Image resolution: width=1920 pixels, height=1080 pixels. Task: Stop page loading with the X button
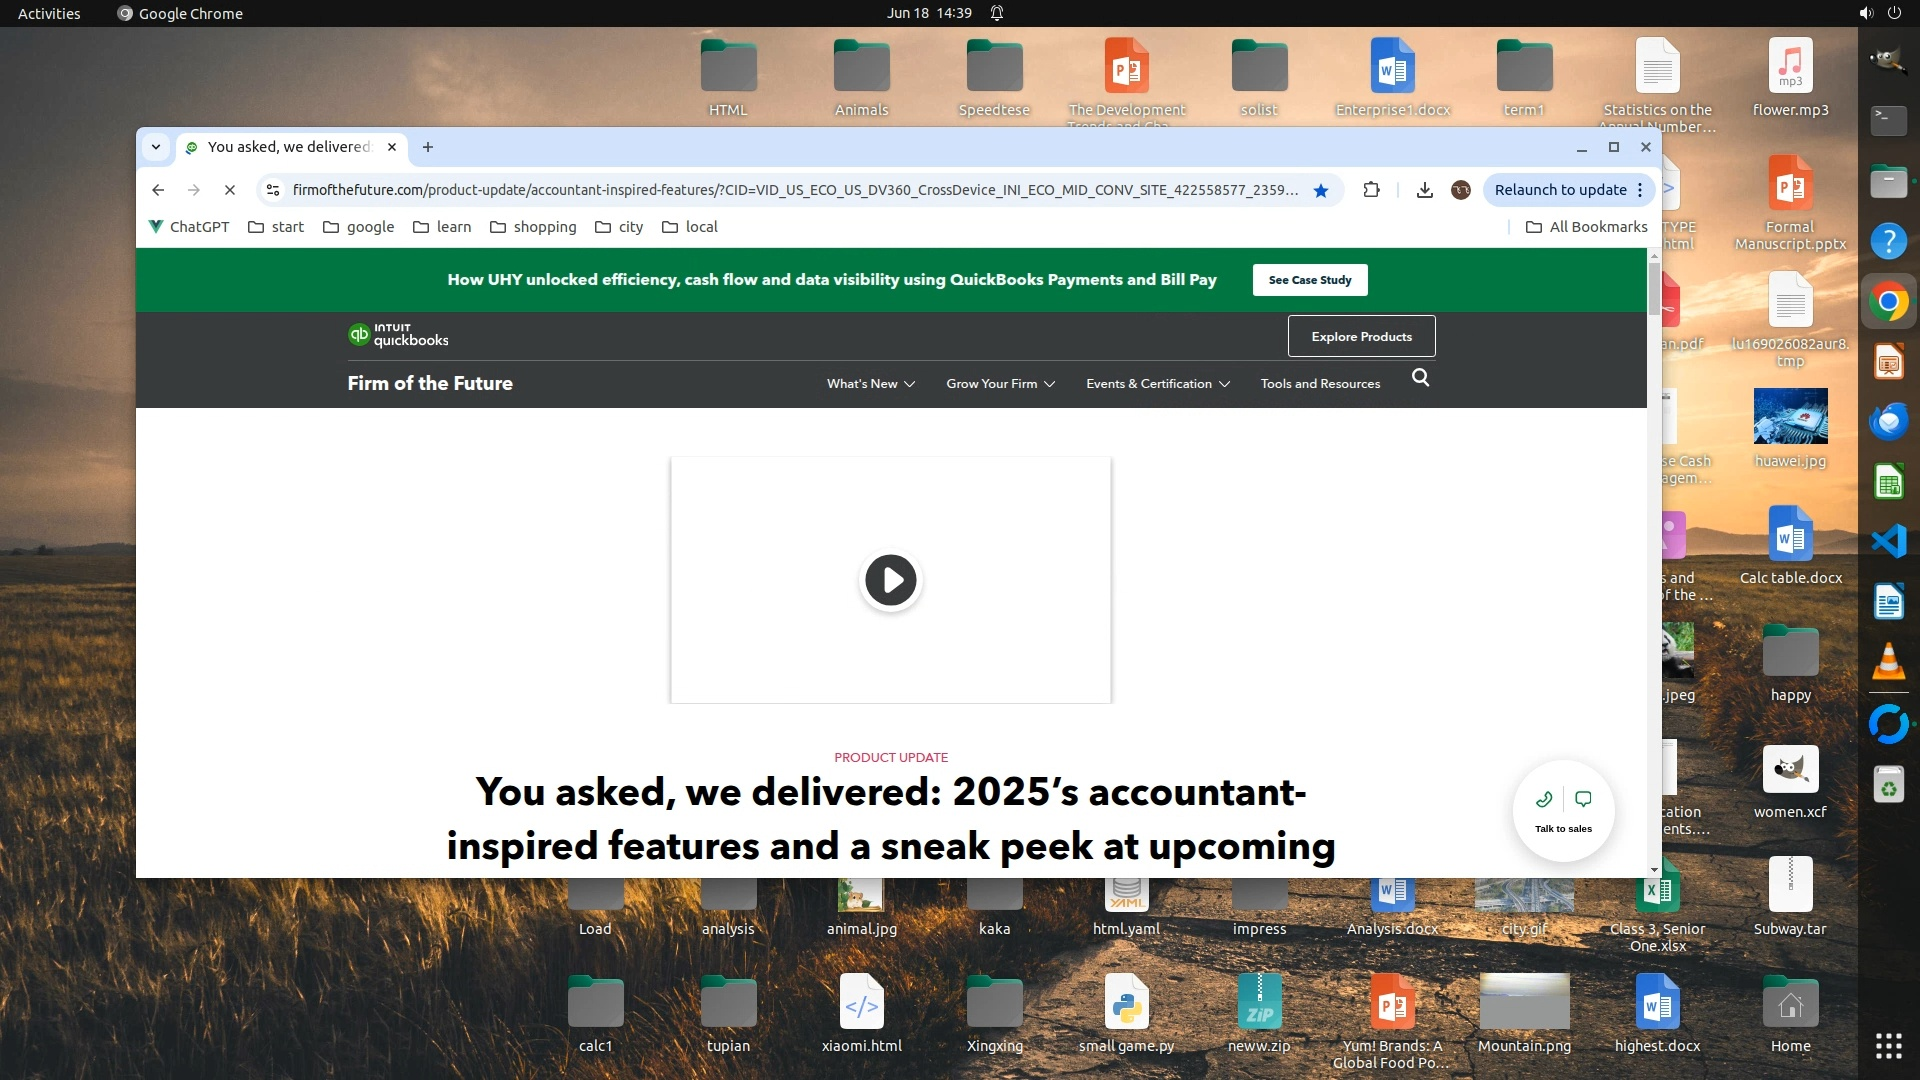[230, 190]
